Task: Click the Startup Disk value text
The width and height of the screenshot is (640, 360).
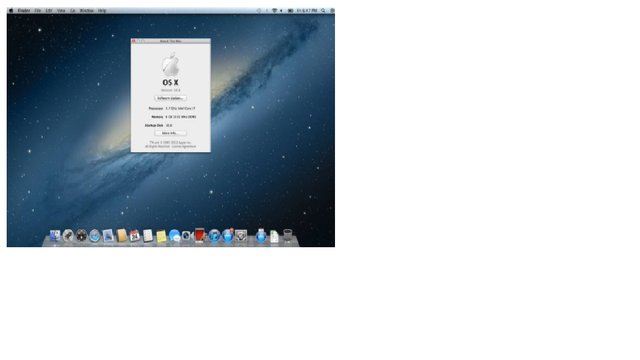Action: tap(169, 125)
